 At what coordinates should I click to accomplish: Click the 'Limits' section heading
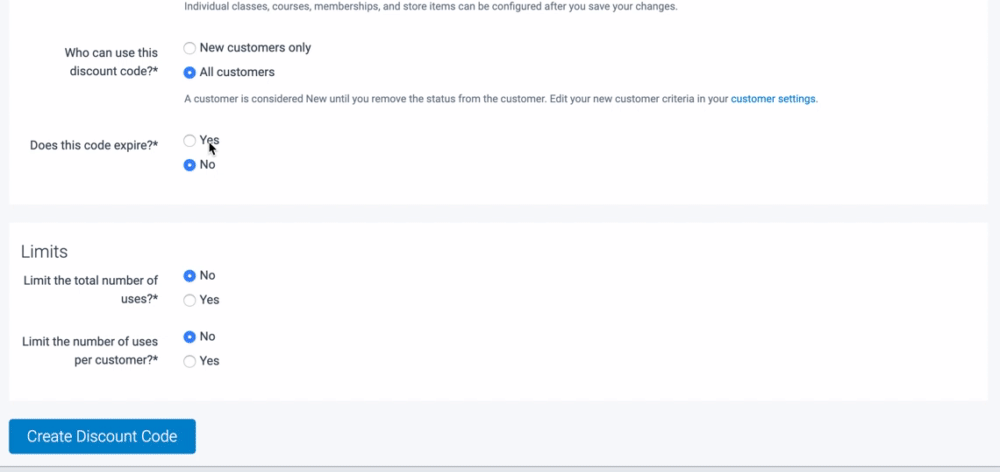[x=44, y=251]
